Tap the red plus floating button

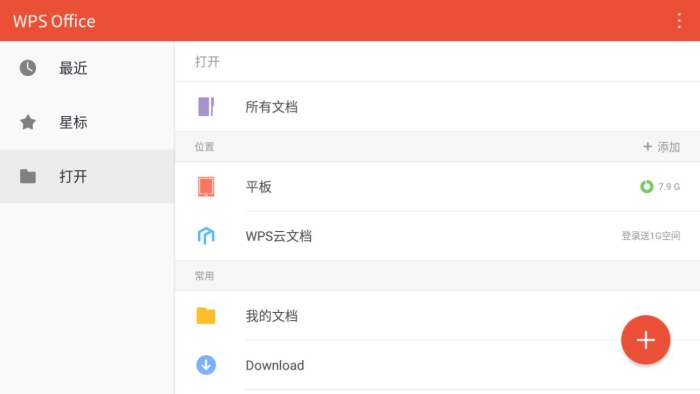[x=646, y=340]
